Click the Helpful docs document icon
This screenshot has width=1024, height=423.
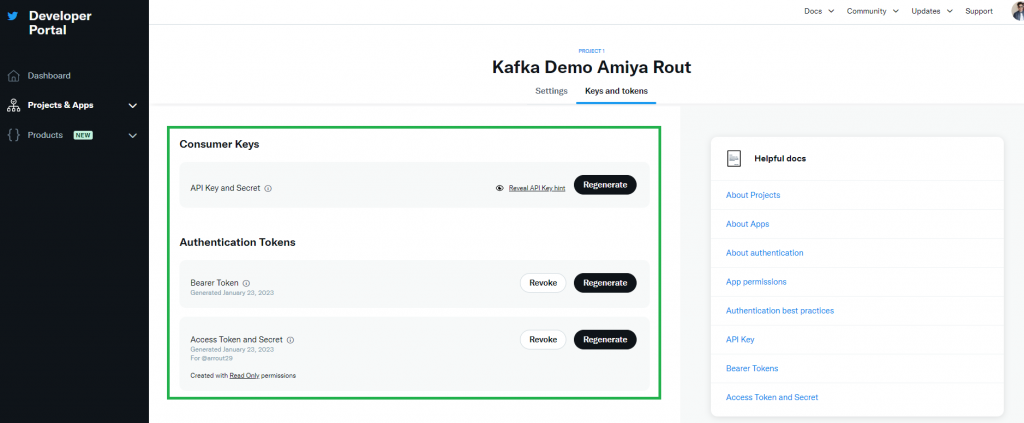click(x=734, y=158)
